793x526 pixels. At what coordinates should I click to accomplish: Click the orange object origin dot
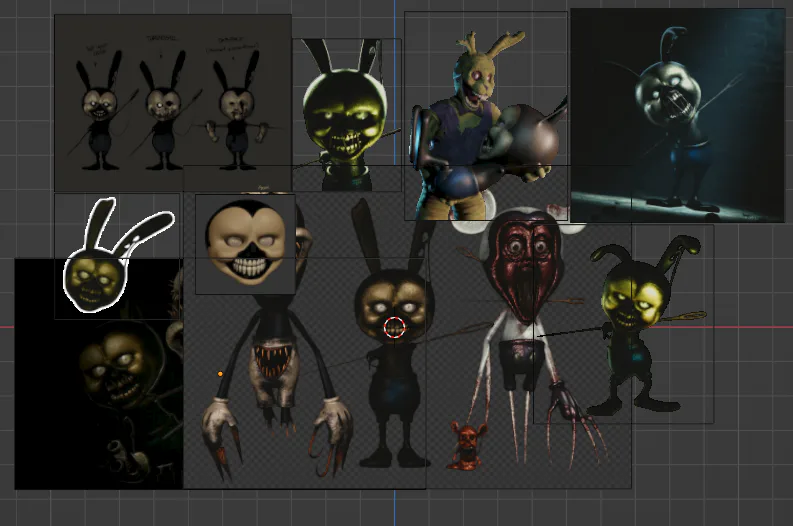coord(220,374)
